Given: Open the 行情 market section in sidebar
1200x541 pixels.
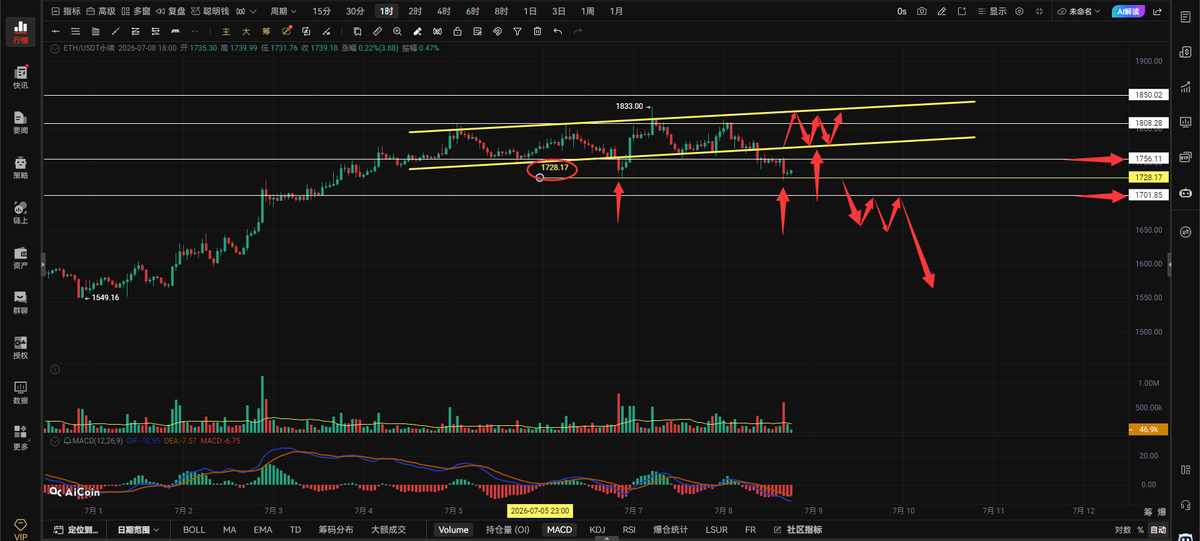Looking at the screenshot, I should (20, 31).
